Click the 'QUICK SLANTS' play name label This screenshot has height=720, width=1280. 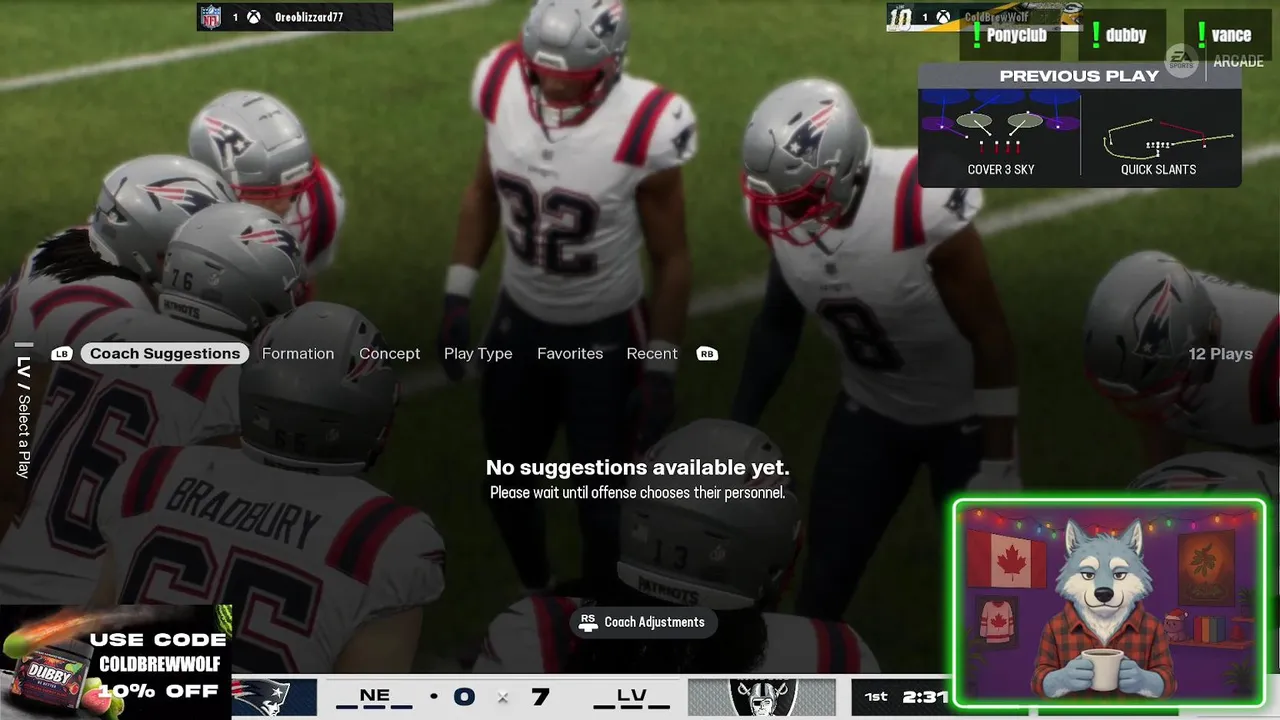[1158, 170]
